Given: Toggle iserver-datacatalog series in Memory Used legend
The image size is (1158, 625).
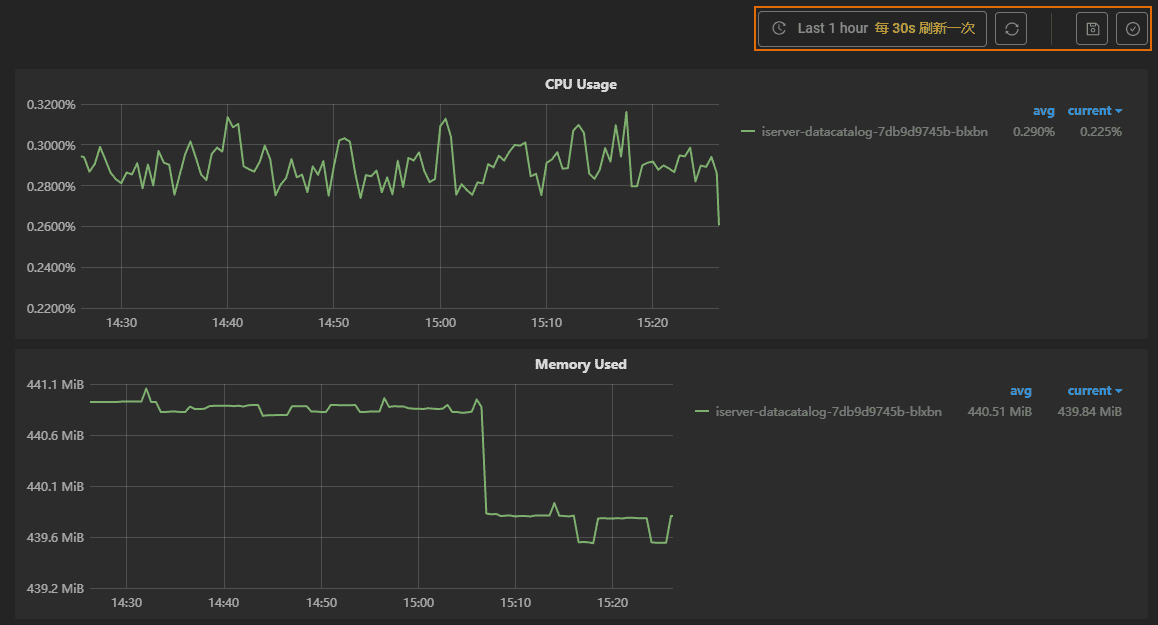Looking at the screenshot, I should [x=828, y=411].
